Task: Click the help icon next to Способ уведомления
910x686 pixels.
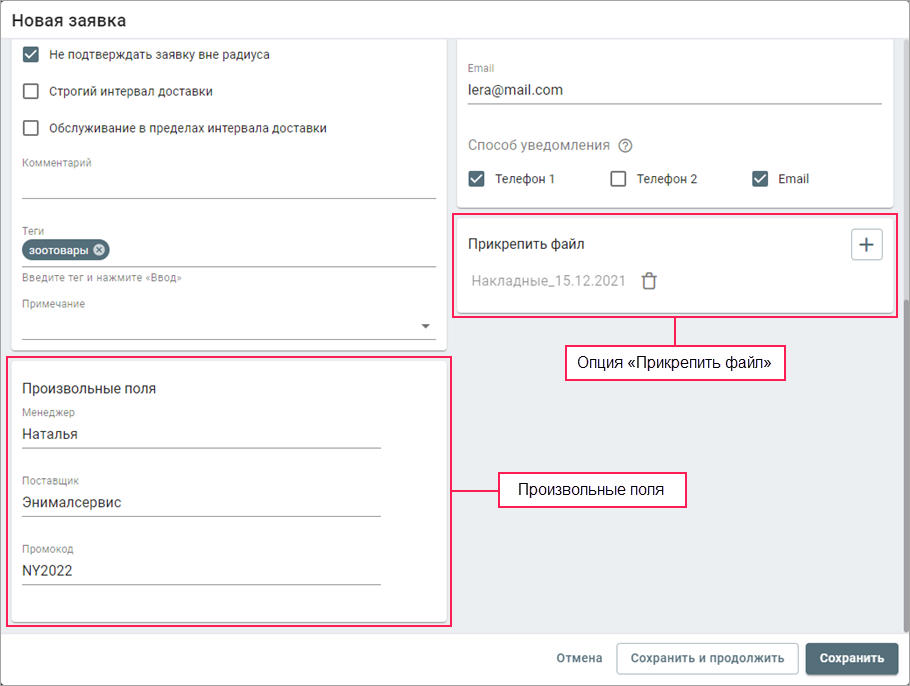Action: (625, 146)
